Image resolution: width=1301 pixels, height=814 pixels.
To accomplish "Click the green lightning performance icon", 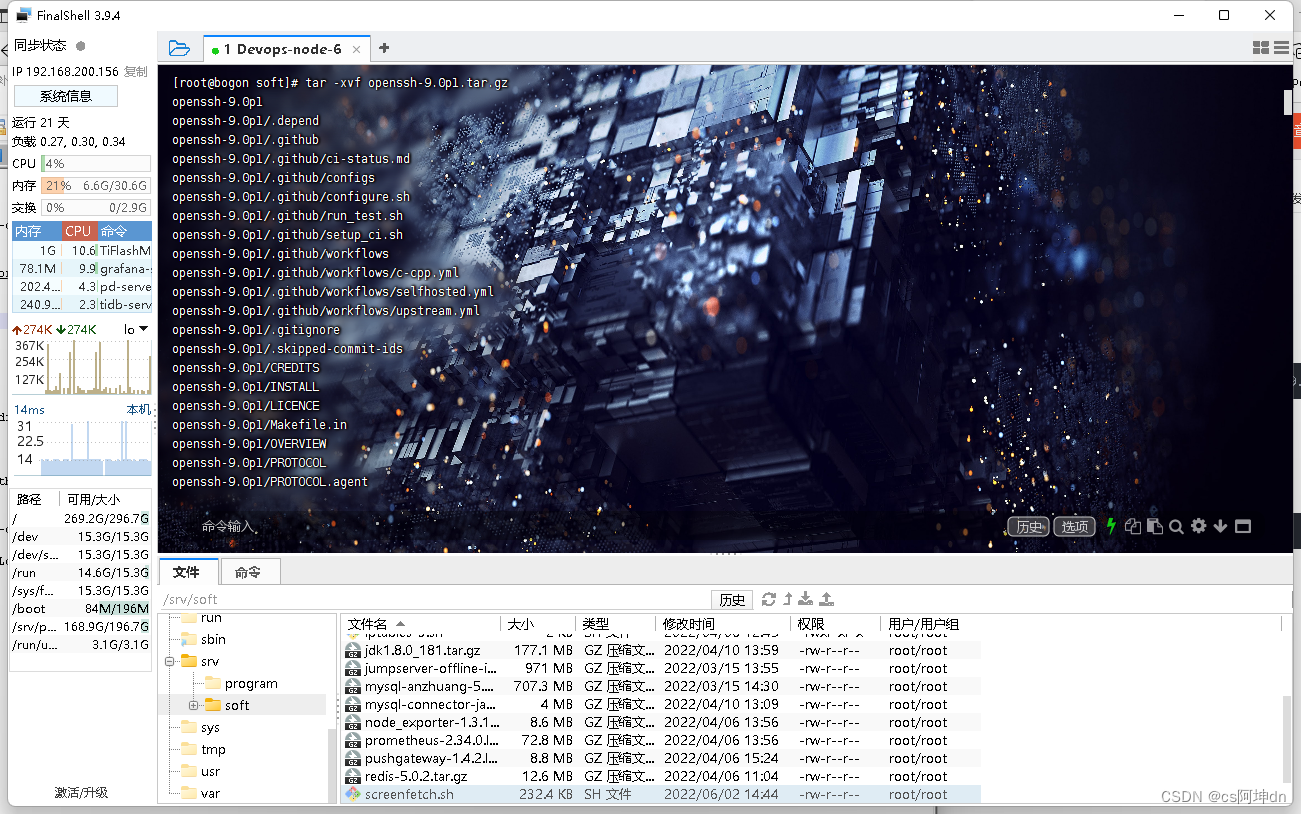I will (1111, 526).
